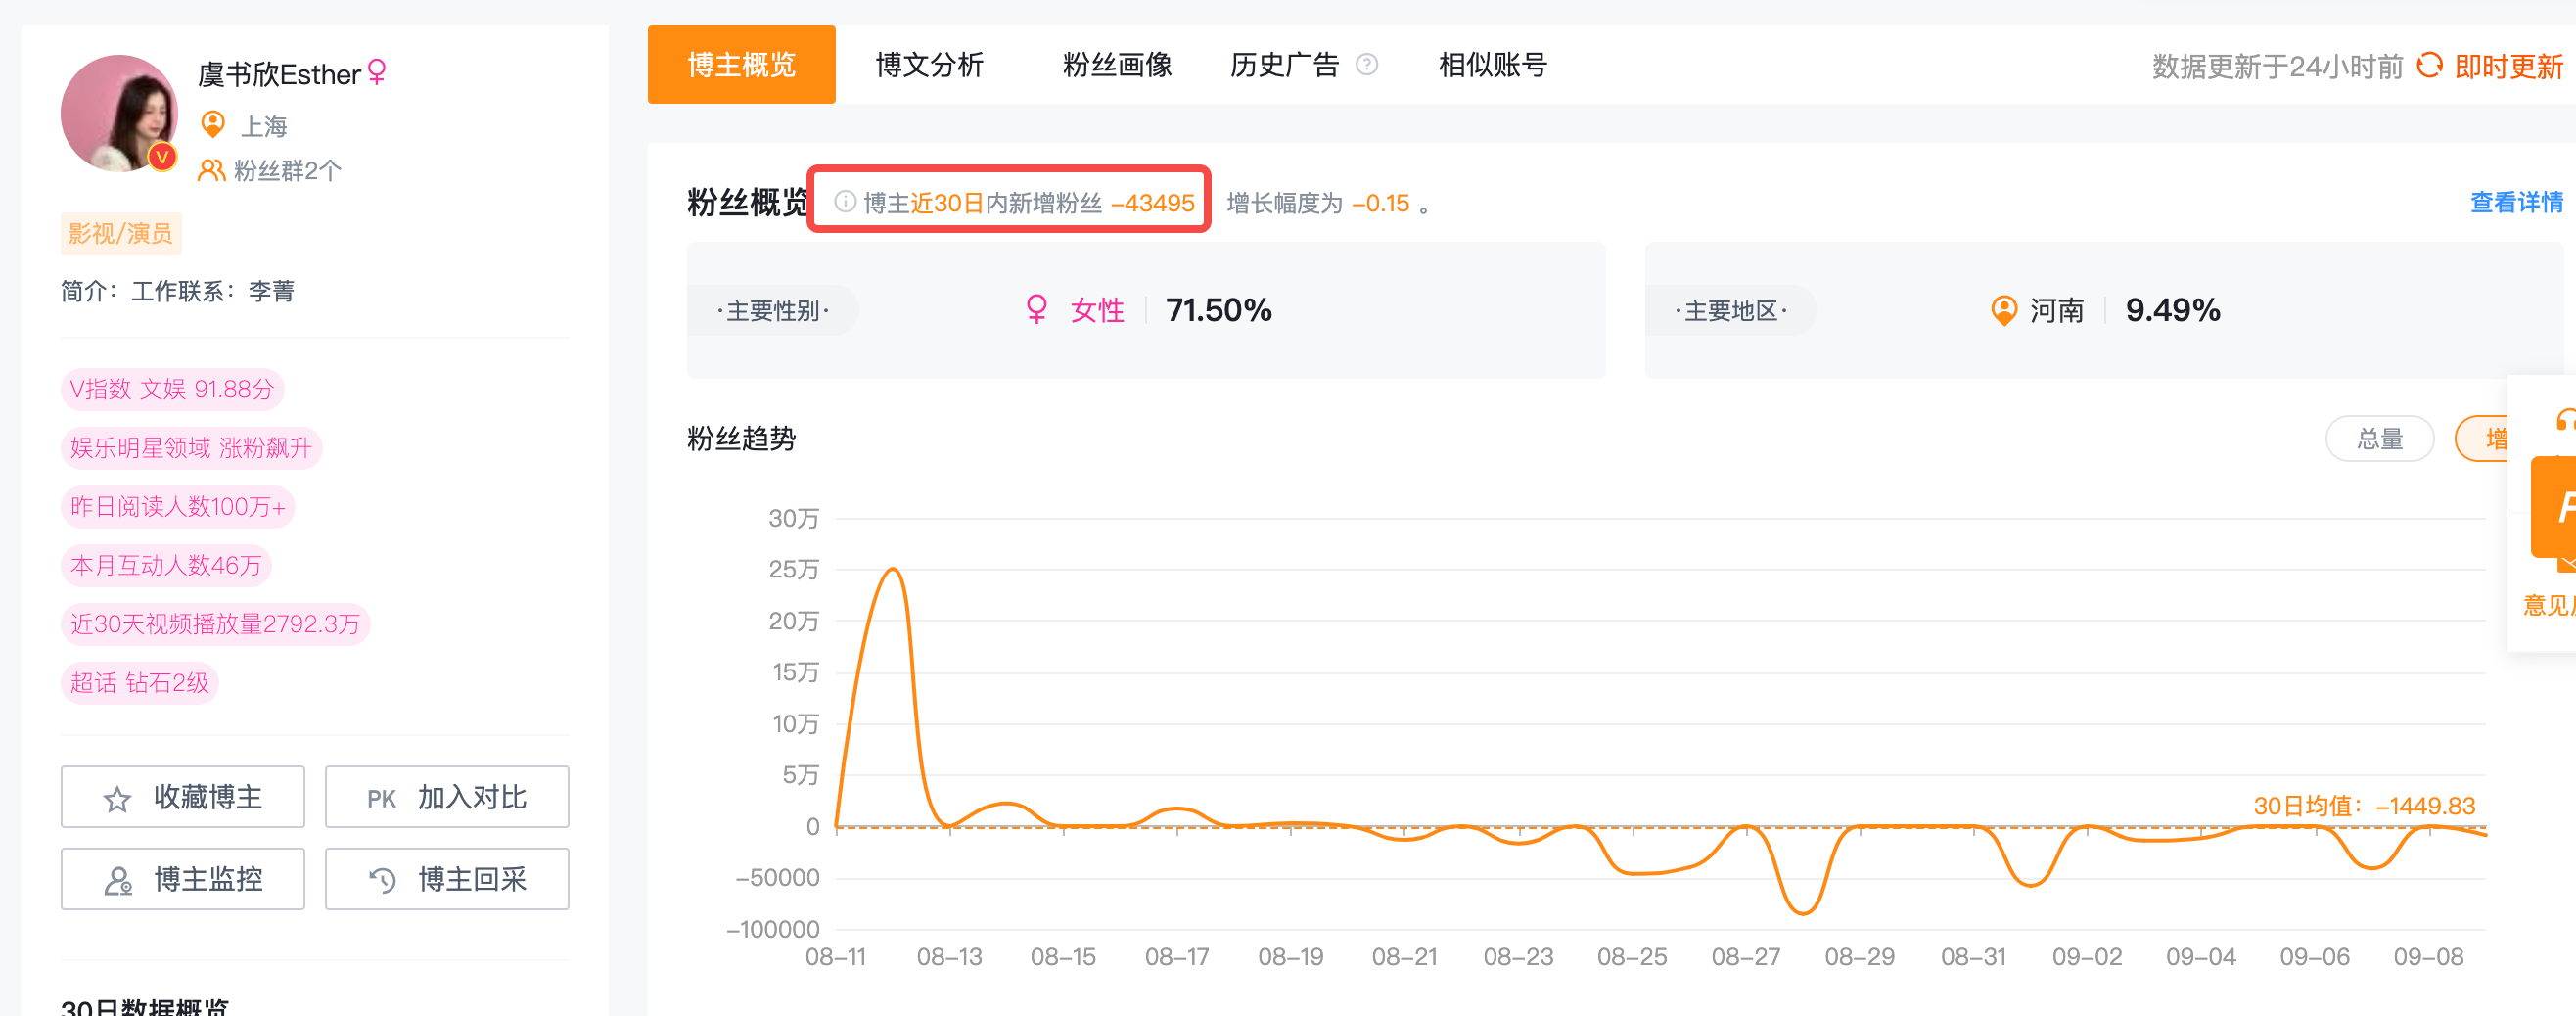
Task: Click the 虞书欣Esther profile avatar
Action: [118, 113]
